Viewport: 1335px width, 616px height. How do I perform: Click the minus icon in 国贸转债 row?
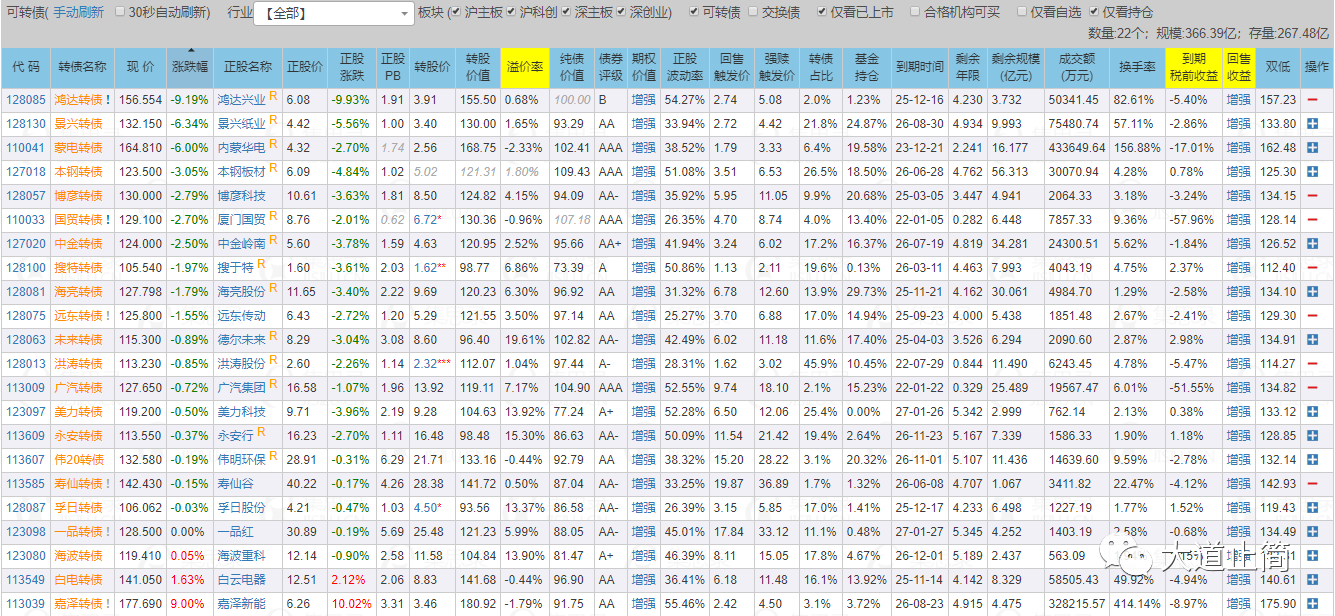[x=1312, y=220]
